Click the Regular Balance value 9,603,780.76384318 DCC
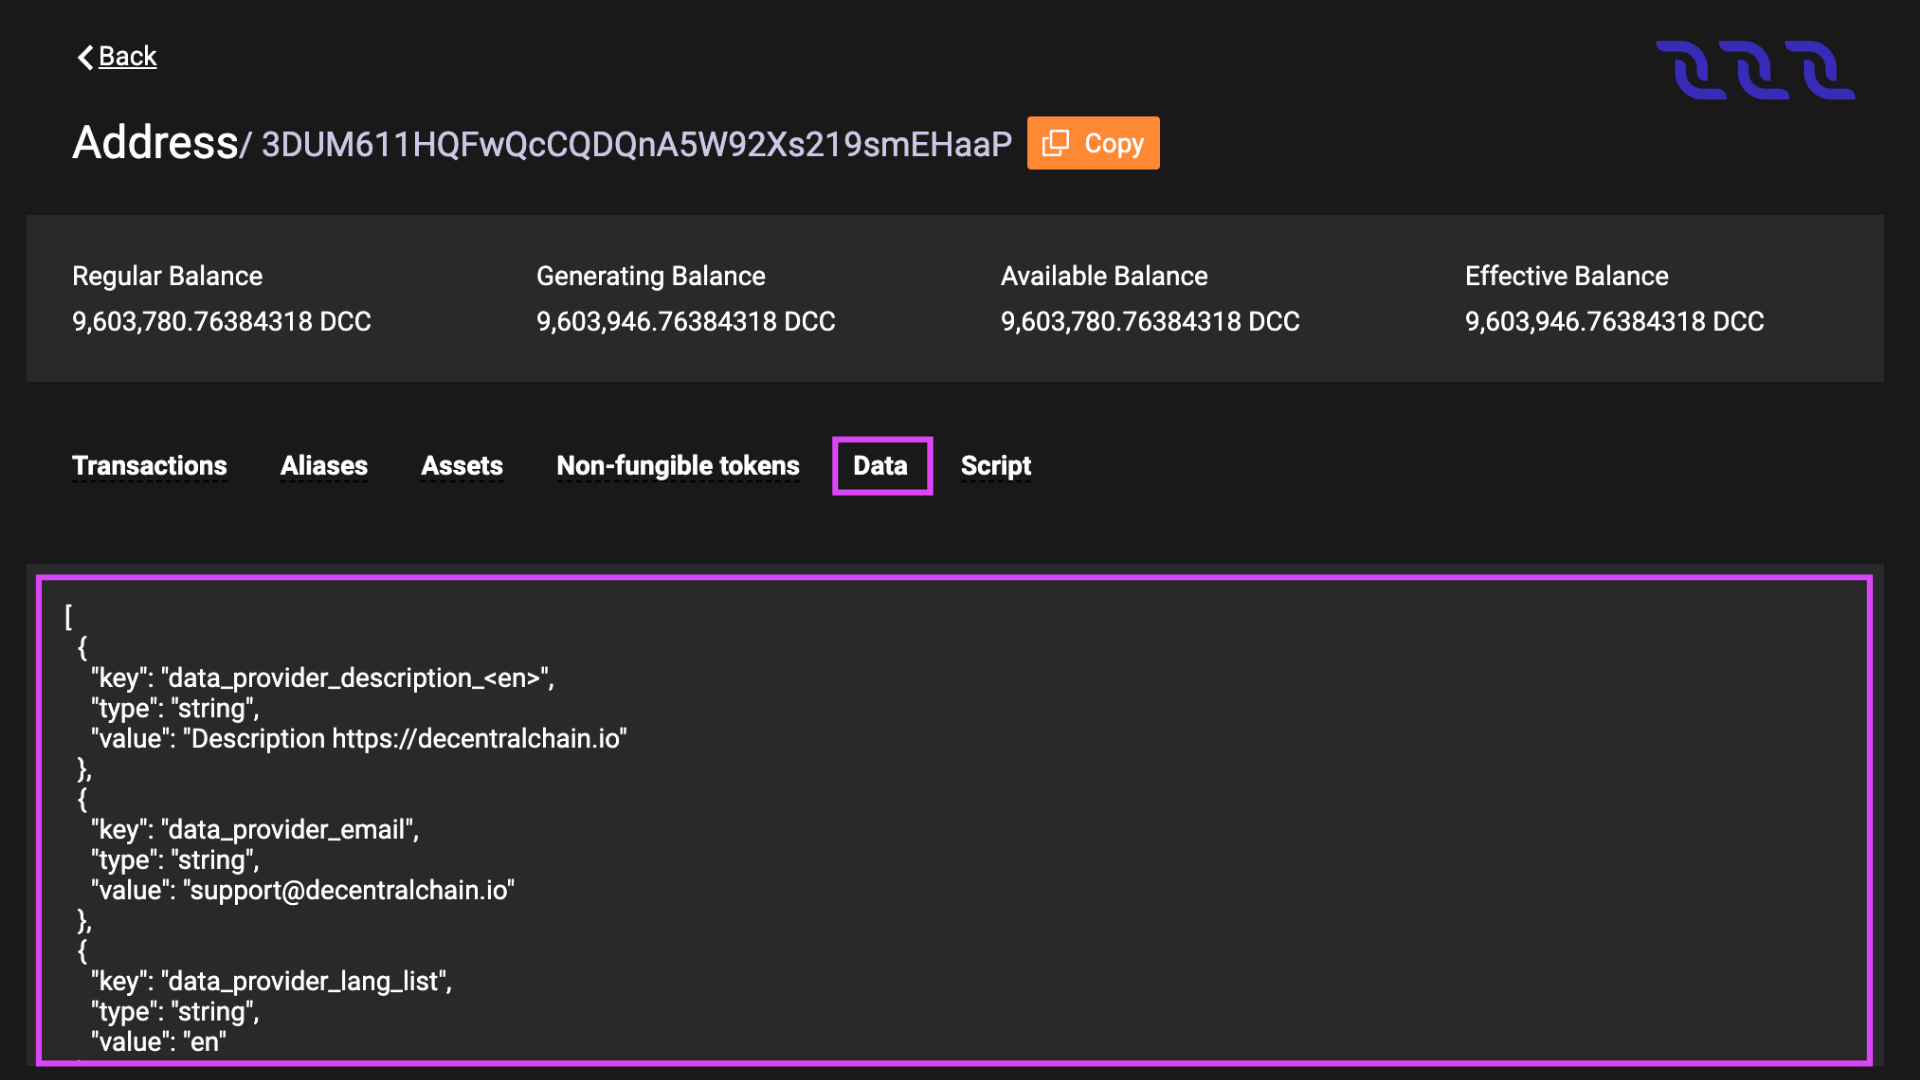This screenshot has width=1920, height=1080. [x=221, y=322]
